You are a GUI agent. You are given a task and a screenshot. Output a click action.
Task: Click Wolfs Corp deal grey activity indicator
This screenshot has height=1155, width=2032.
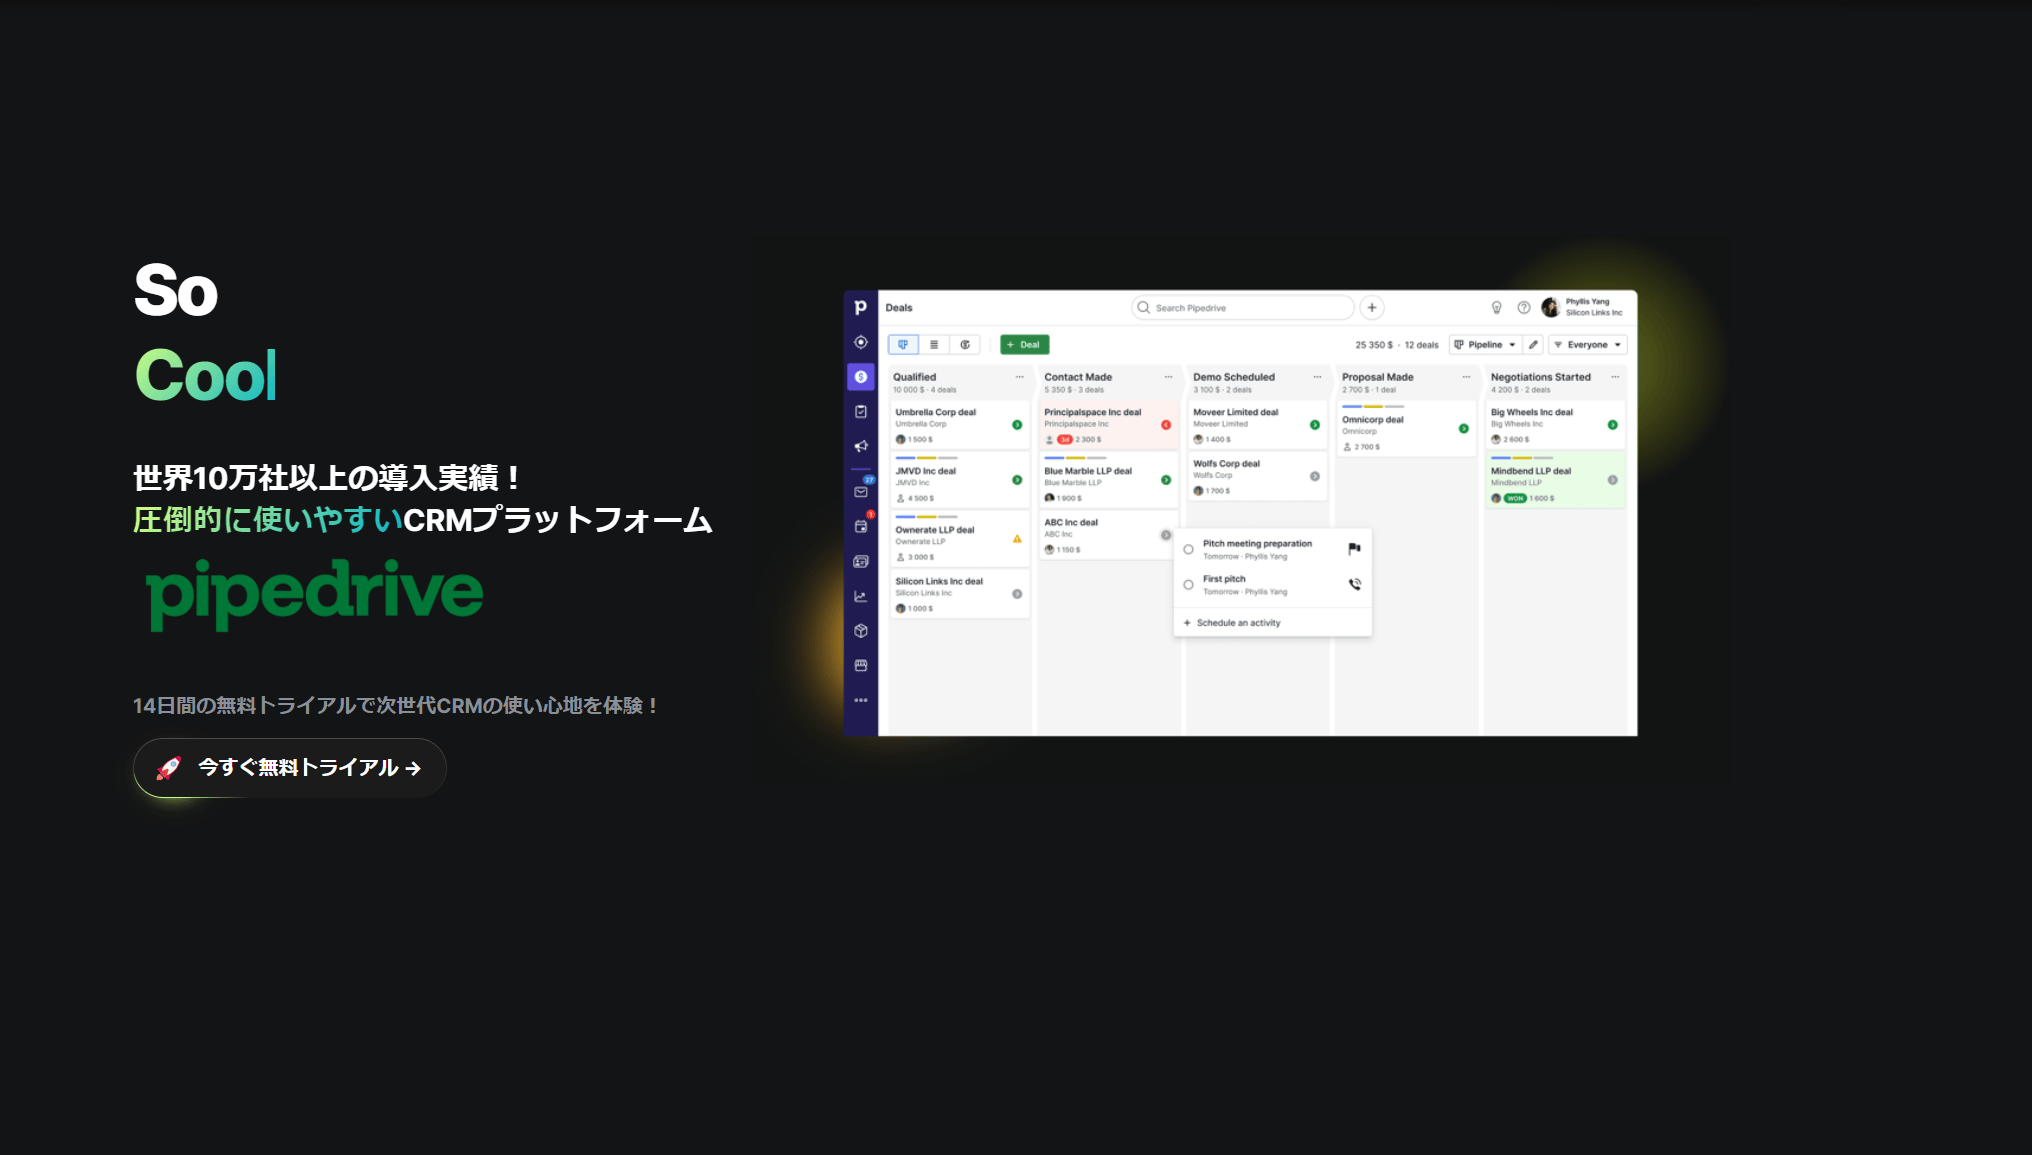[x=1315, y=476]
